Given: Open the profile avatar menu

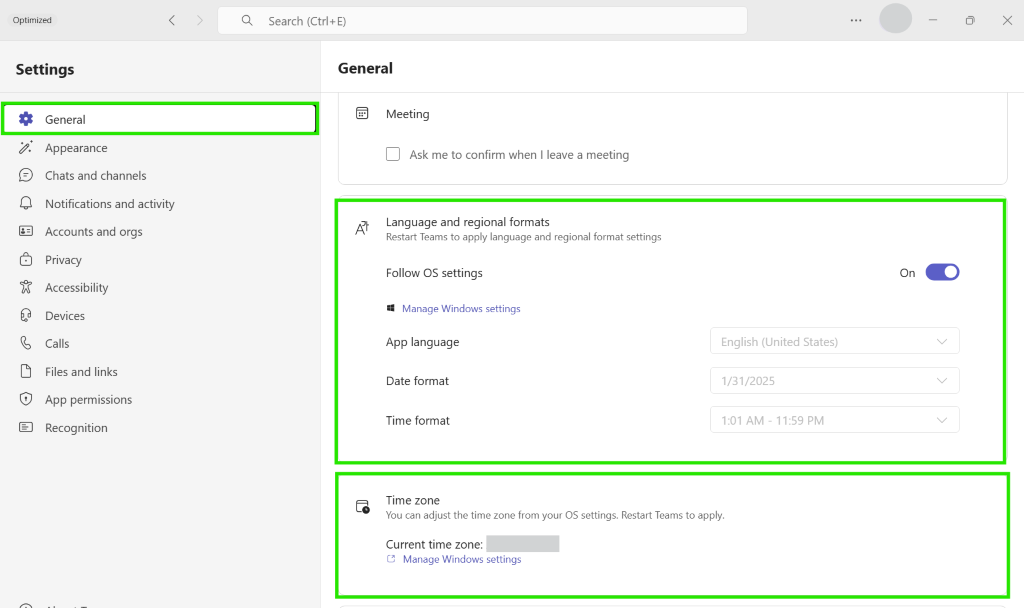Looking at the screenshot, I should 895,19.
